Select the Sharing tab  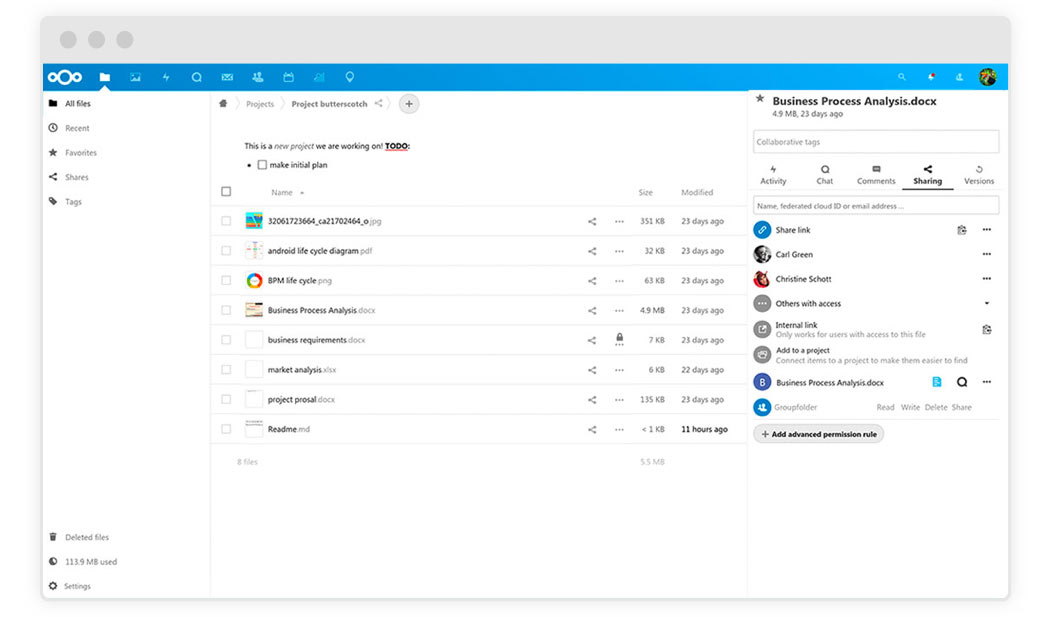pos(927,175)
